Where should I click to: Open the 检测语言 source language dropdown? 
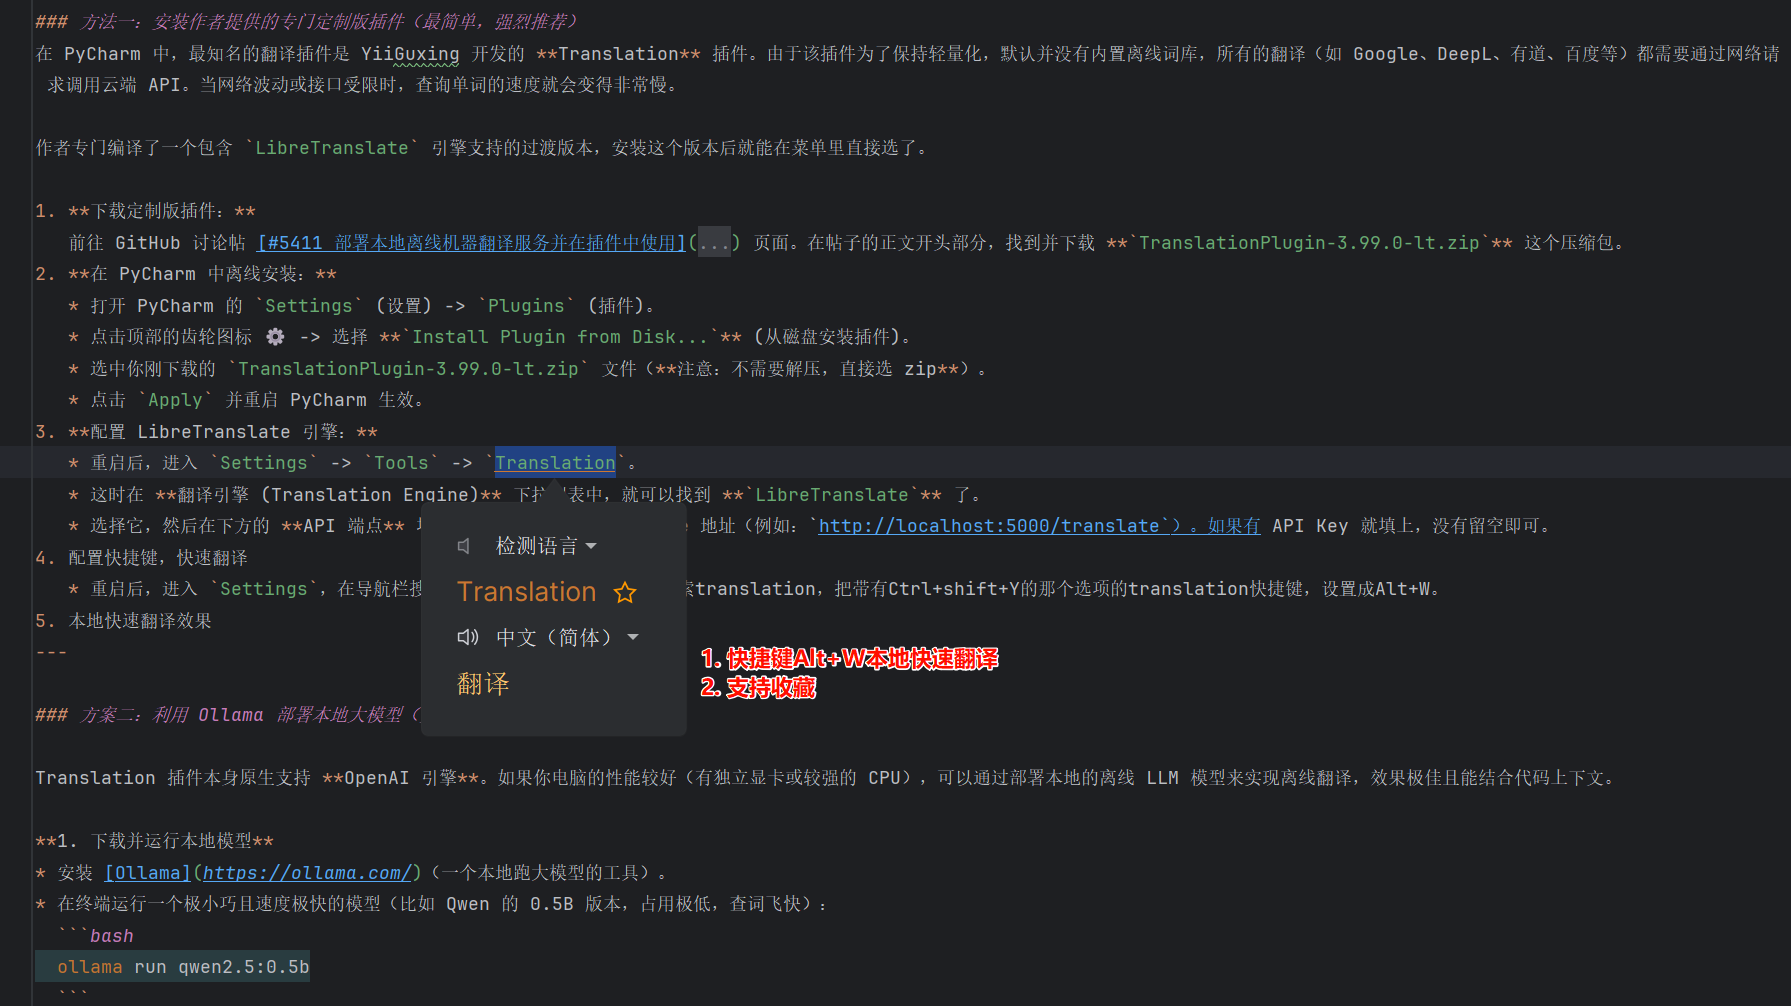coord(546,546)
